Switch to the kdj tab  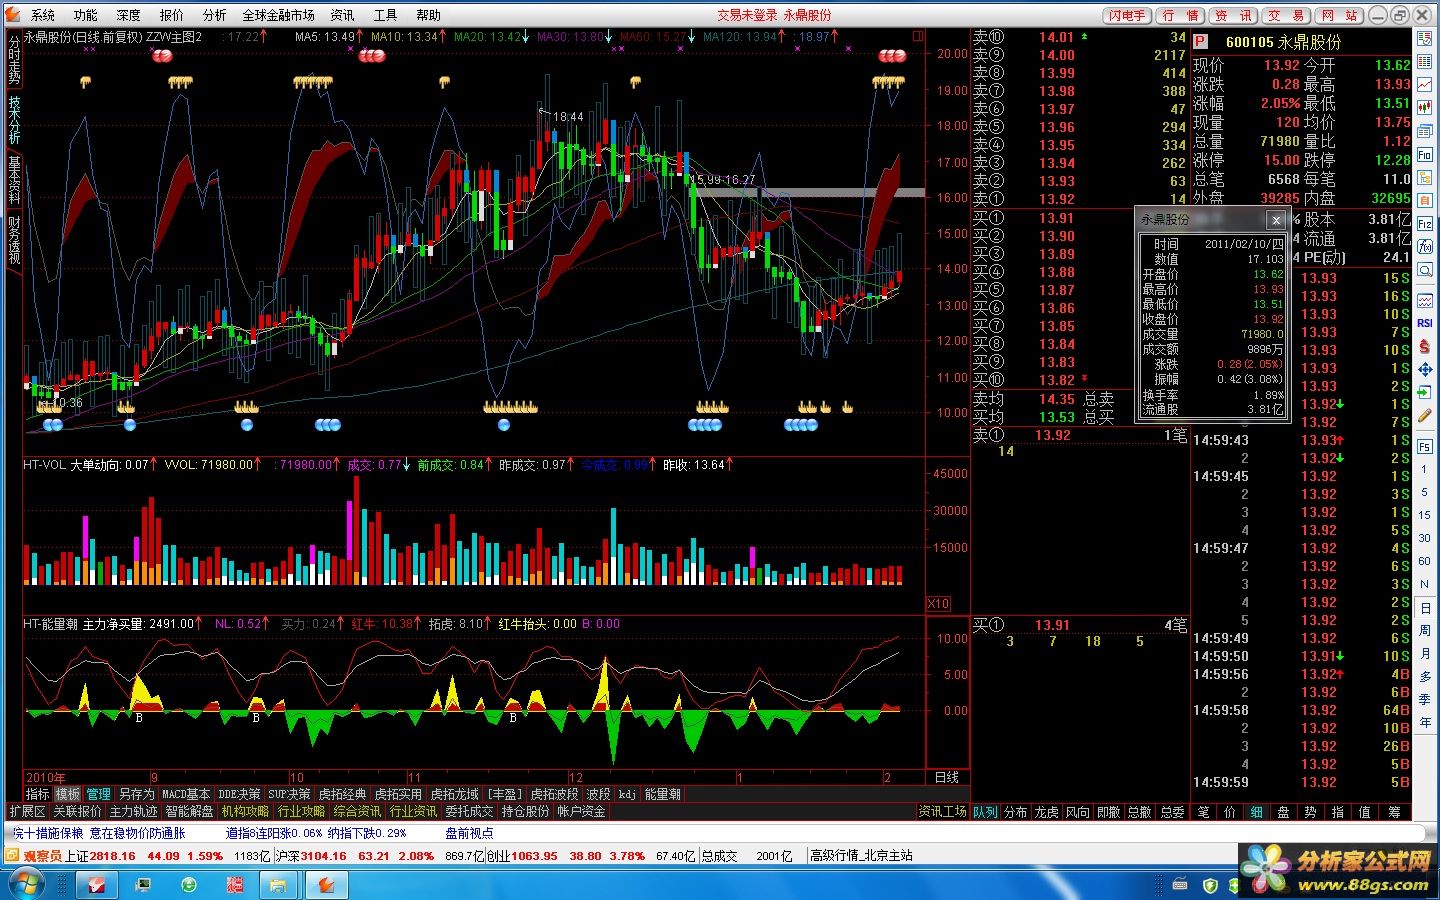(627, 794)
